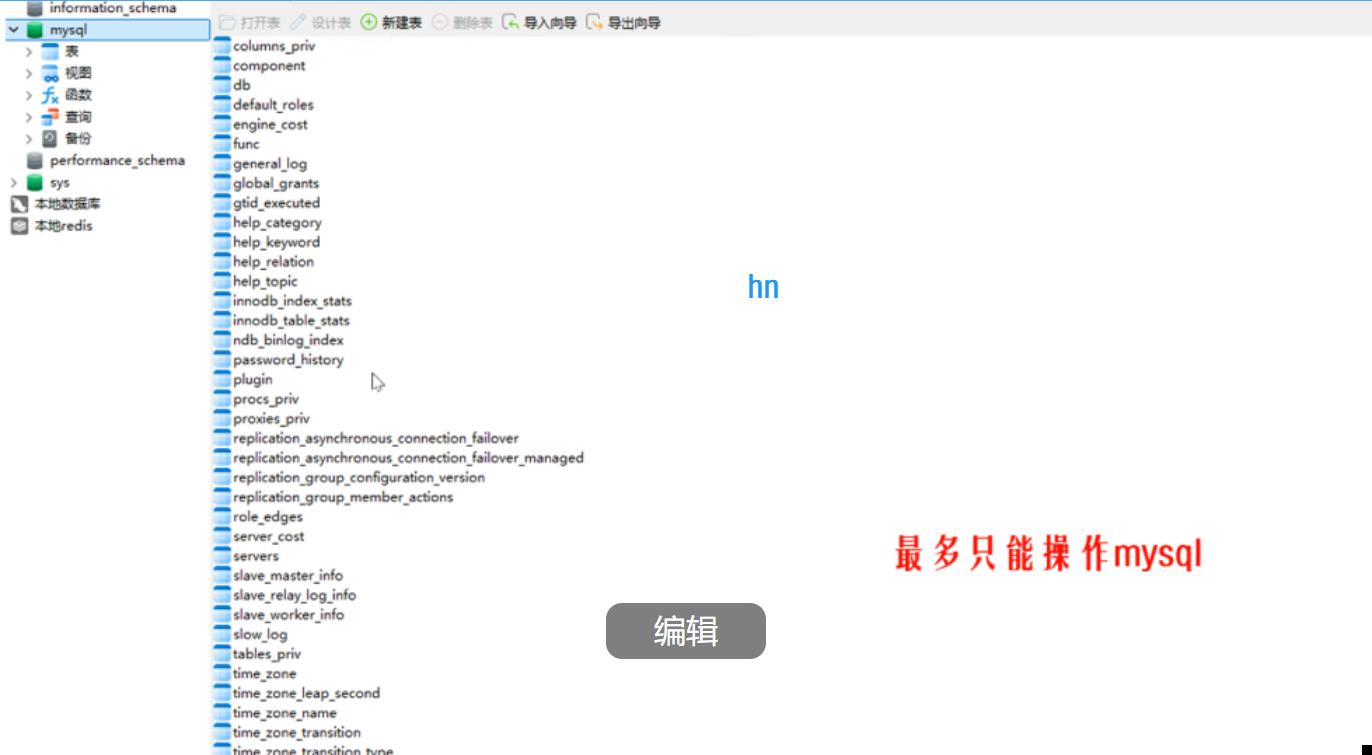1372x755 pixels.
Task: Click the Open Table (打开表) toolbar button
Action: pos(249,22)
